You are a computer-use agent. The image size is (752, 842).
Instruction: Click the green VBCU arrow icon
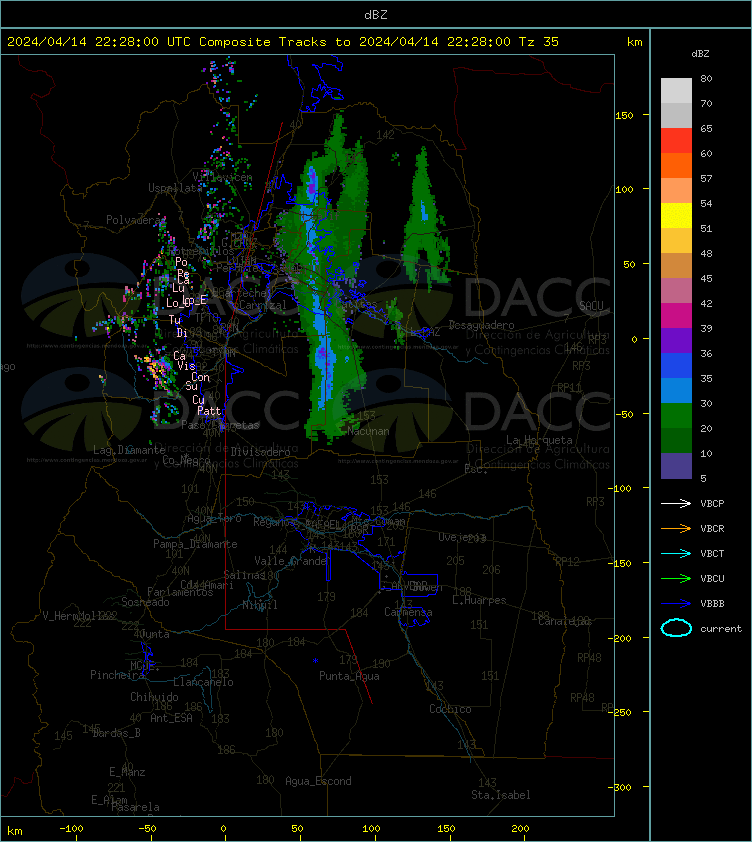pos(676,578)
